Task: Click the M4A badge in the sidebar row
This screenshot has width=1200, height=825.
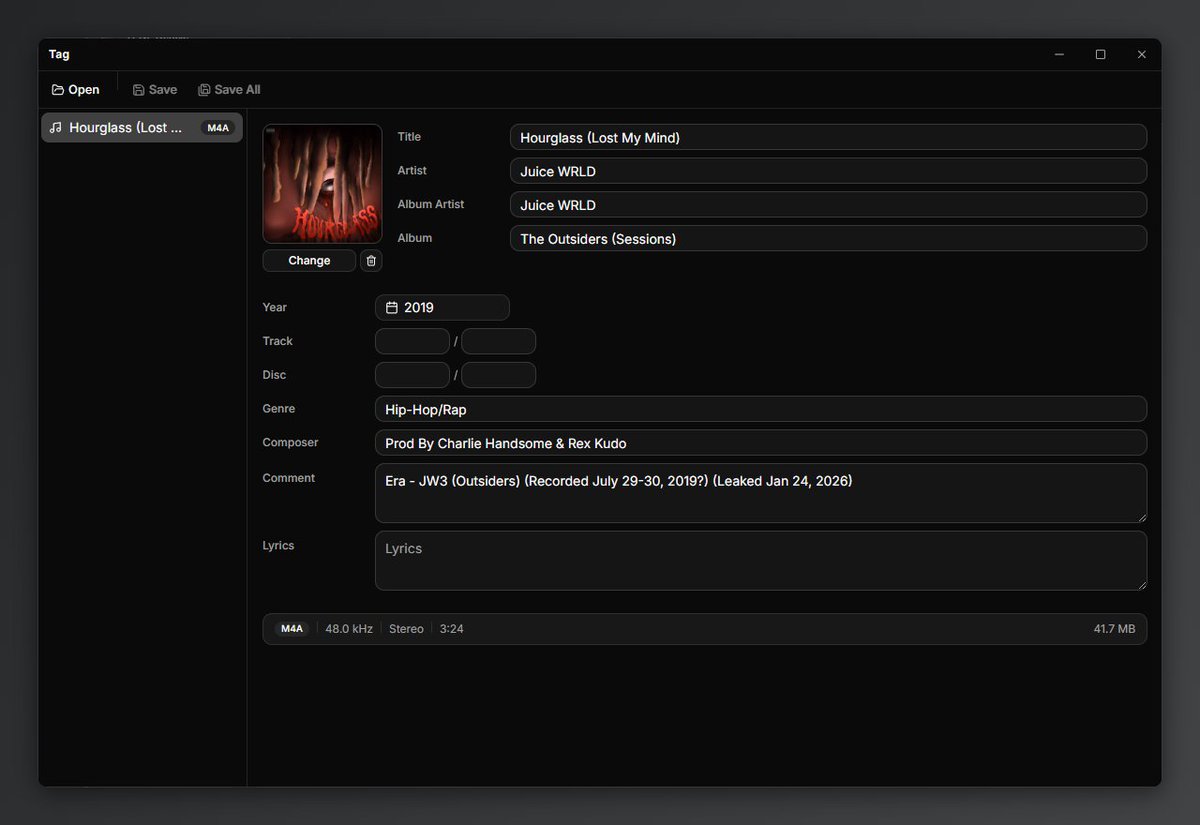Action: tap(218, 128)
